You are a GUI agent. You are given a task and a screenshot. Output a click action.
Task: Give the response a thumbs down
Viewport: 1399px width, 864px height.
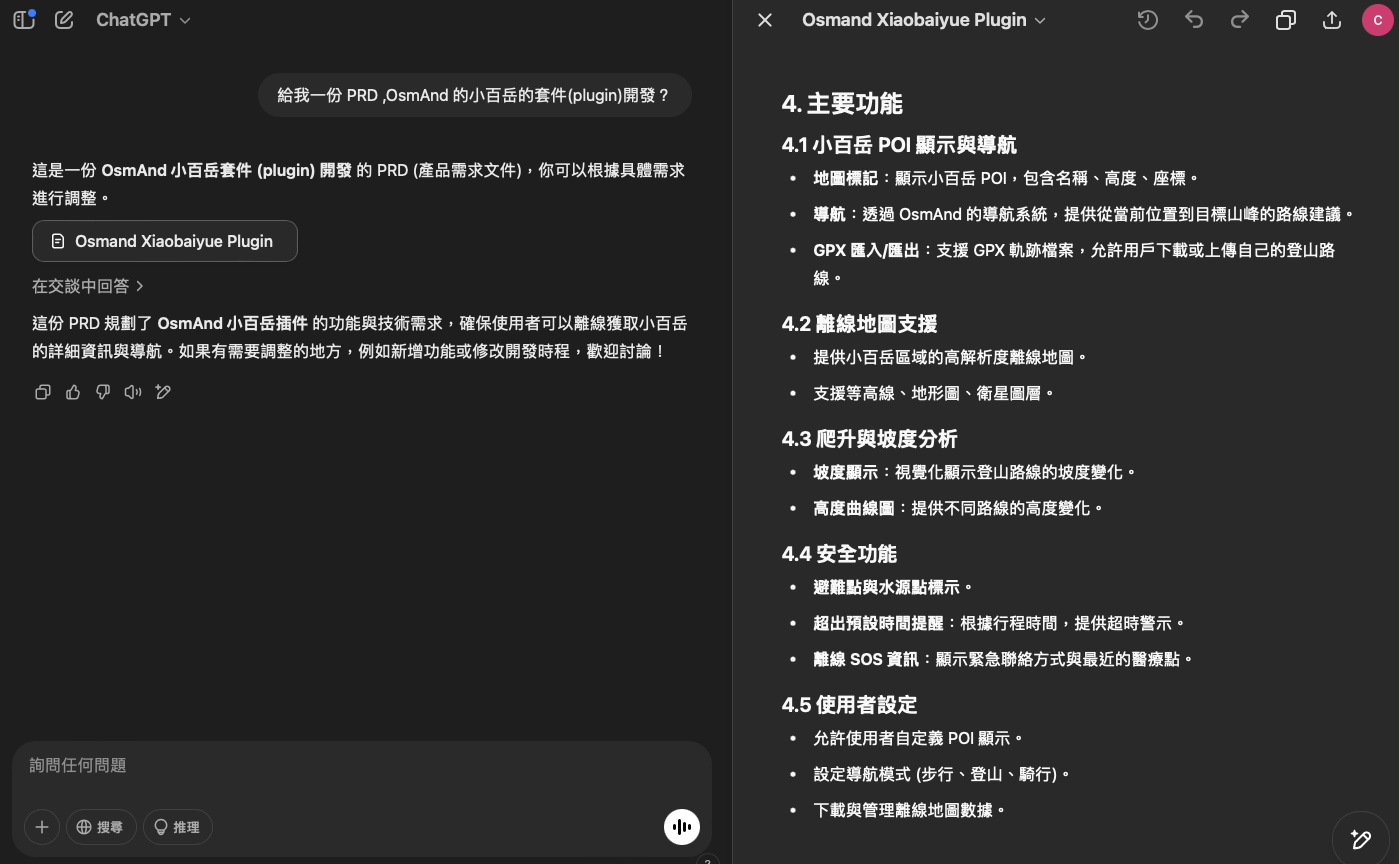(x=103, y=392)
